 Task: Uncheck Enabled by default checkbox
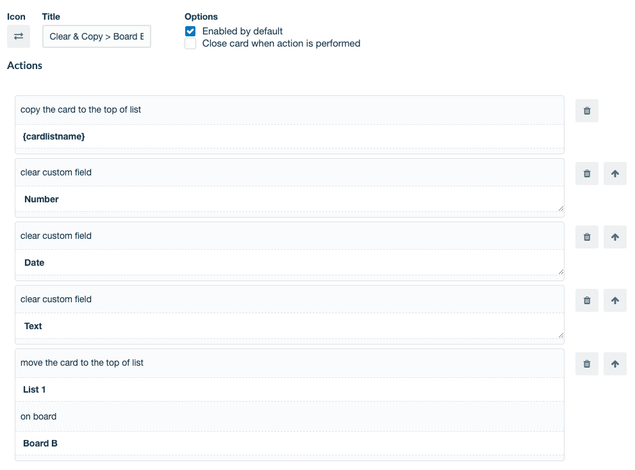click(x=190, y=31)
